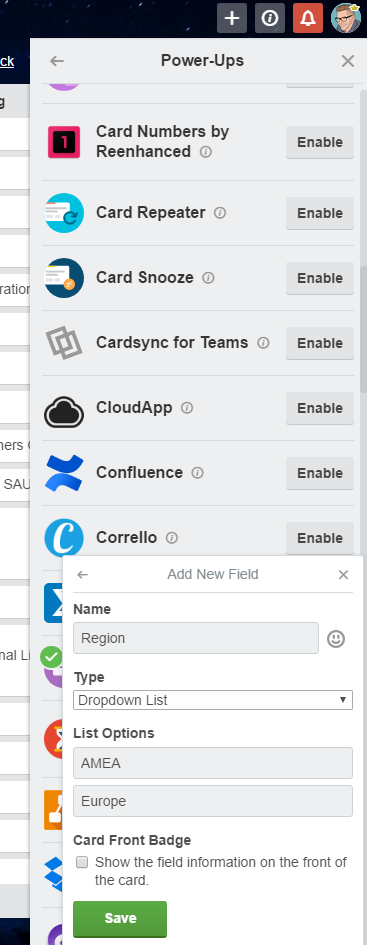
Task: Click the Cardsync for Teams icon
Action: pos(64,343)
